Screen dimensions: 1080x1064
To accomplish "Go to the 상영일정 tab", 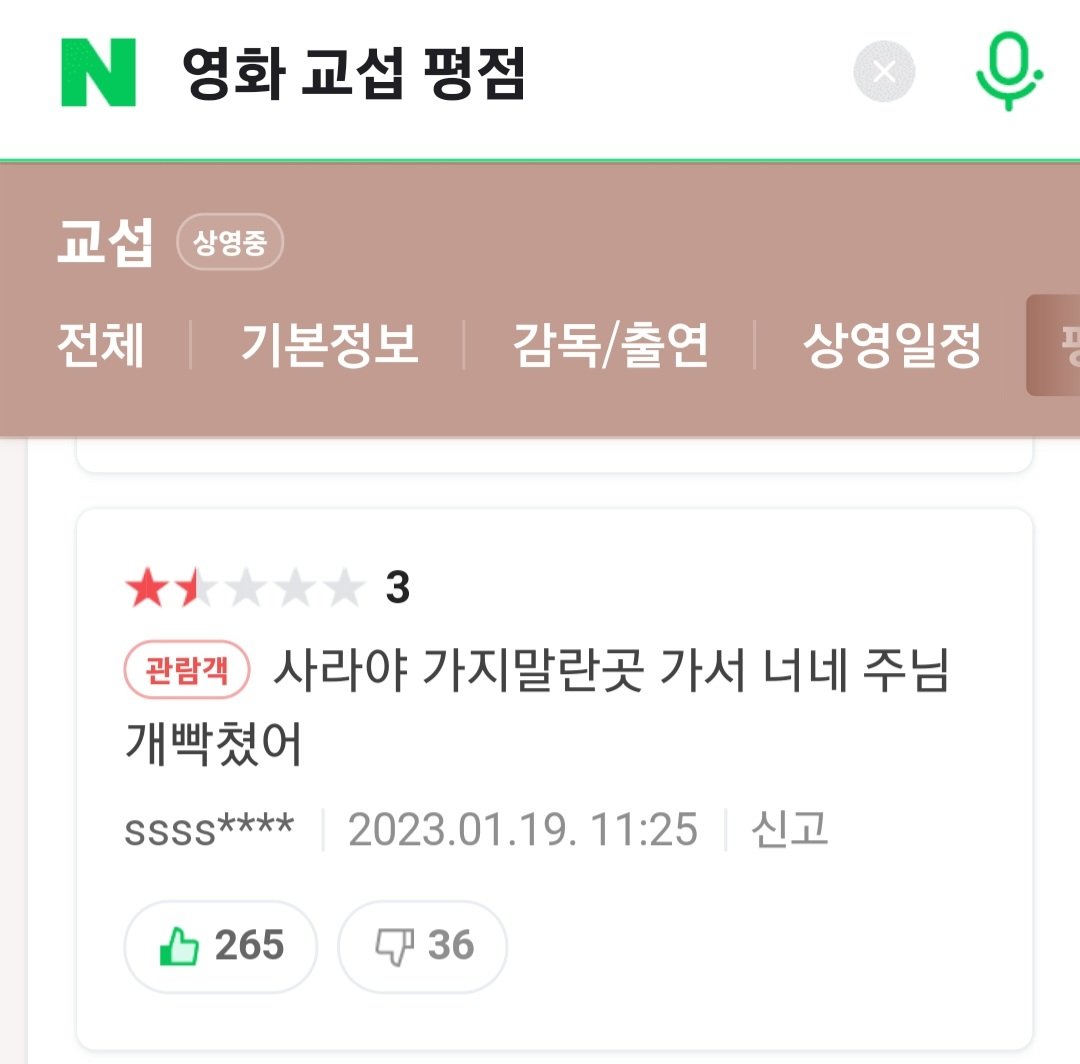I will tap(891, 346).
